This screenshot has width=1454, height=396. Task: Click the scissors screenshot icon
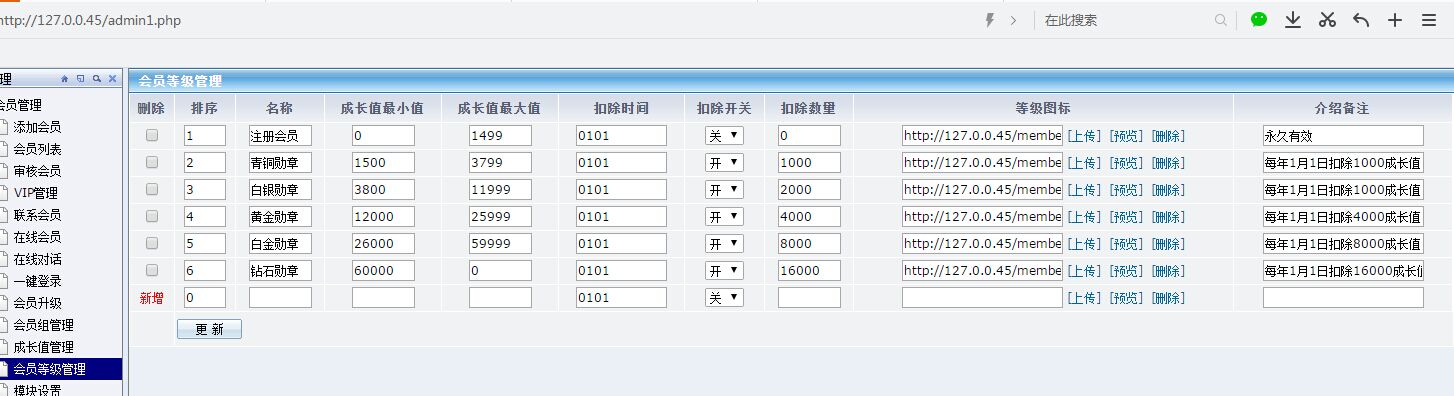(x=1327, y=19)
